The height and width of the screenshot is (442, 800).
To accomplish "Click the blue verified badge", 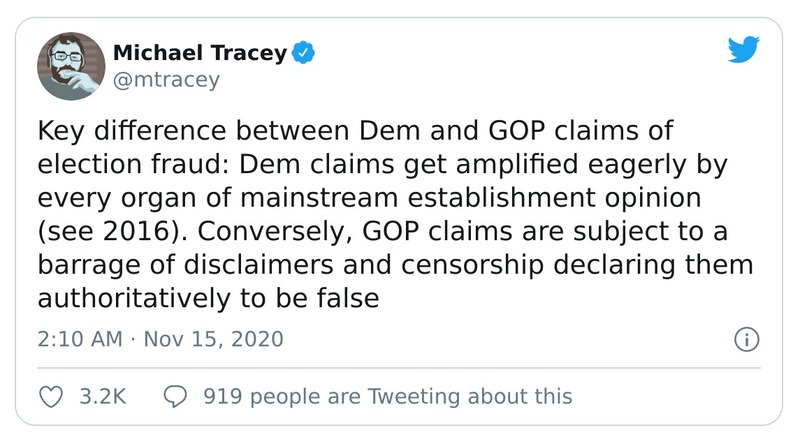I will (x=304, y=53).
